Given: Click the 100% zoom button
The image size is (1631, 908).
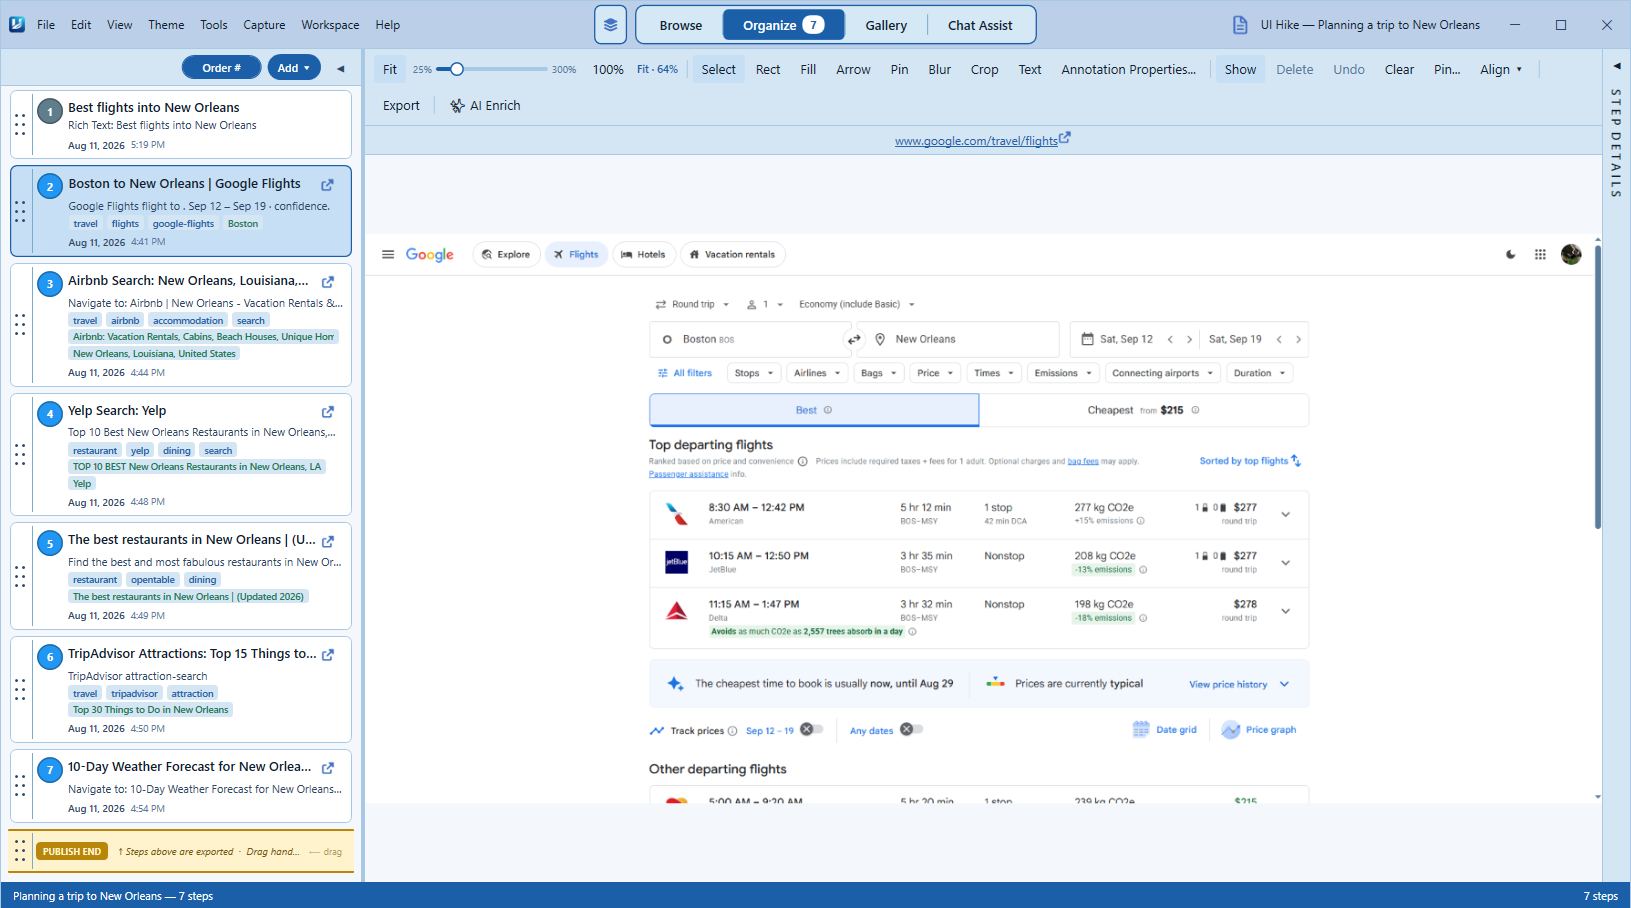Looking at the screenshot, I should pos(608,70).
